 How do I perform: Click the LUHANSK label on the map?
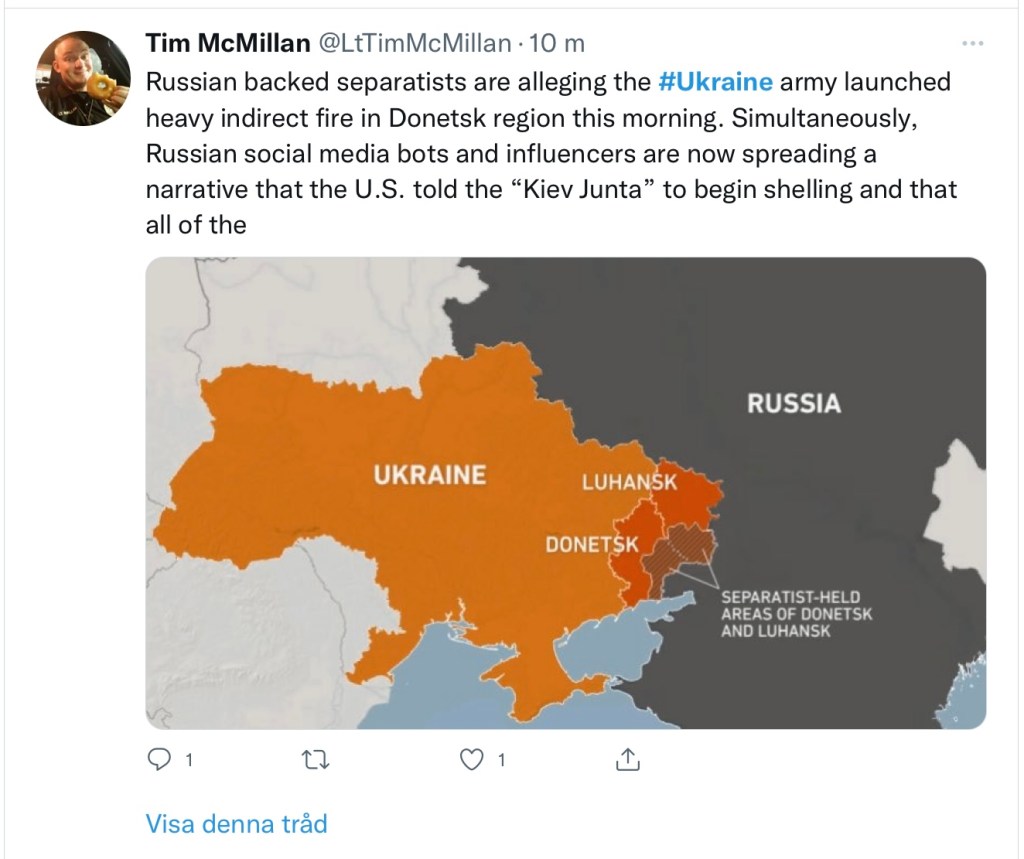pyautogui.click(x=629, y=482)
